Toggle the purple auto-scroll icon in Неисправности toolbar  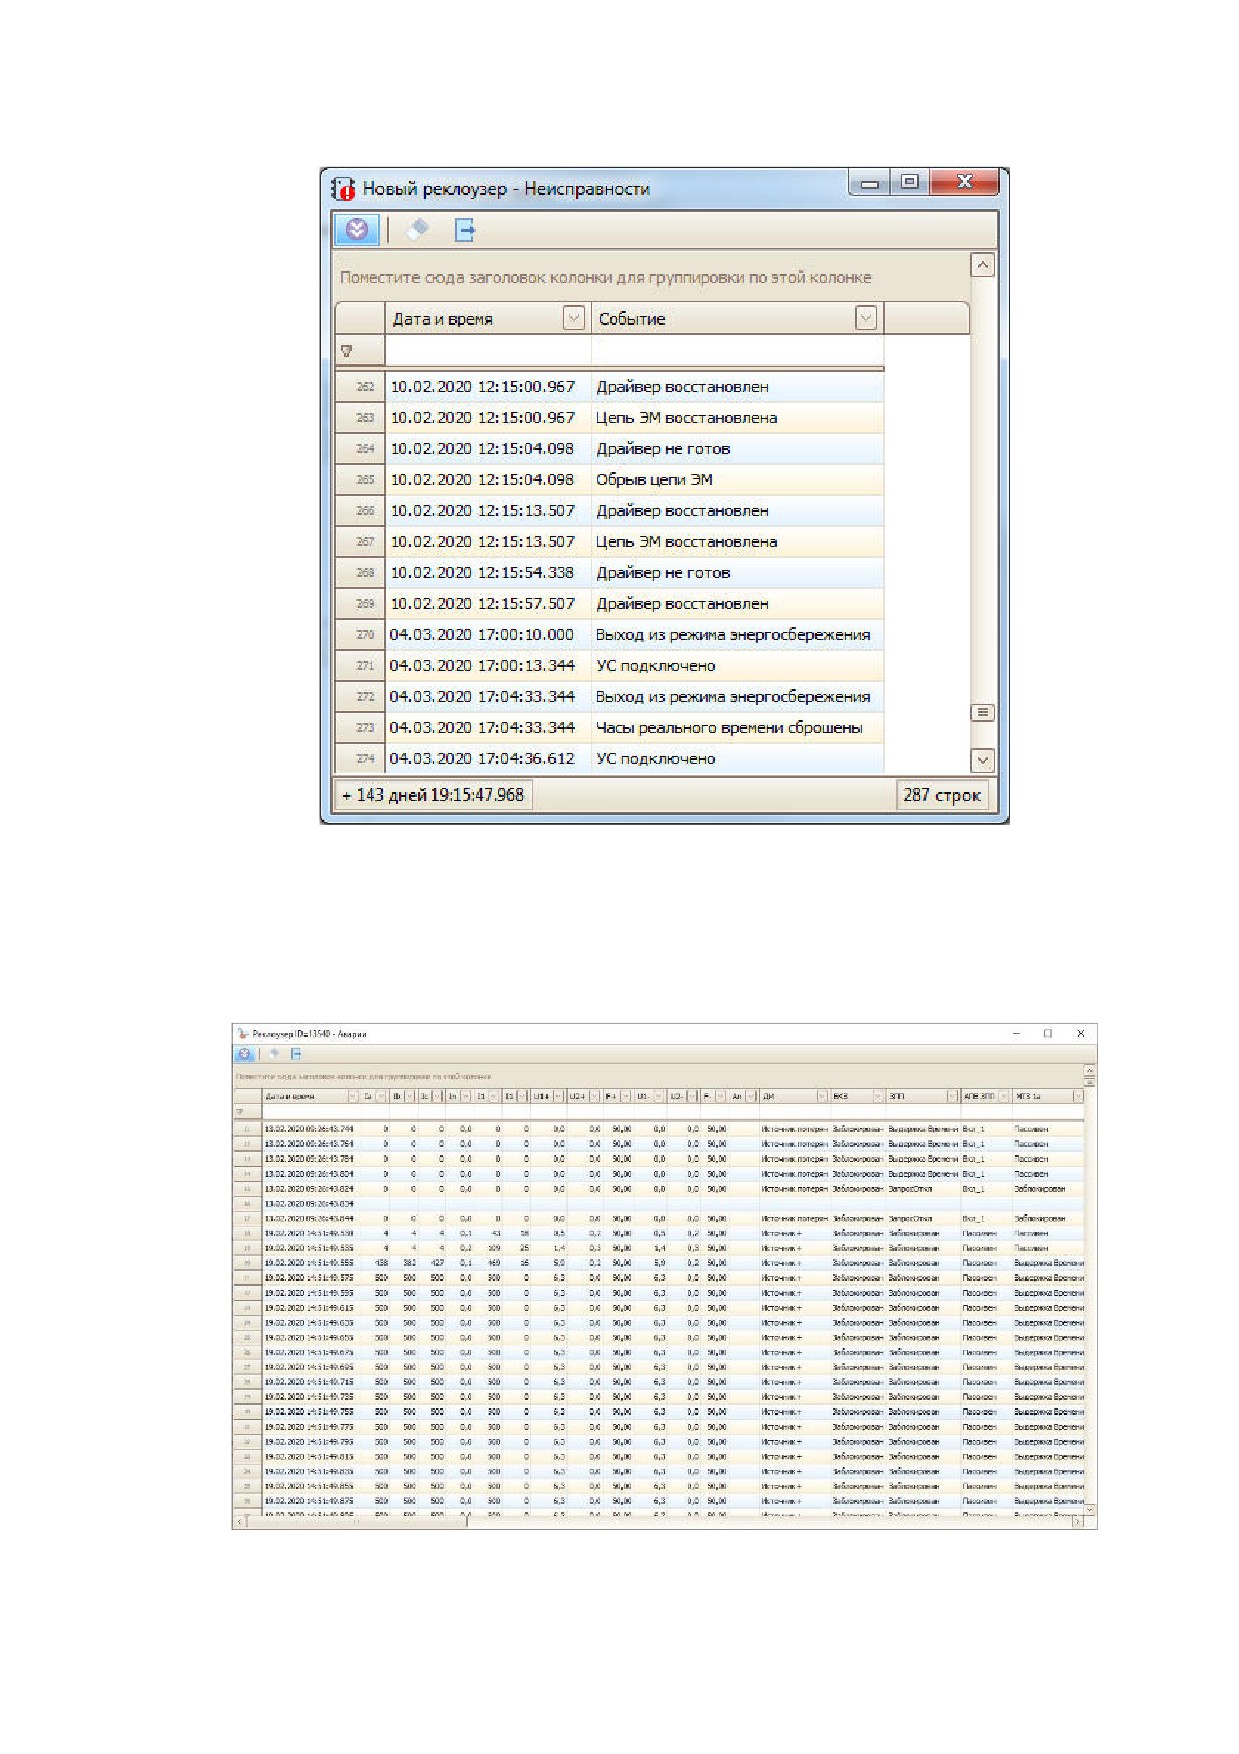pyautogui.click(x=357, y=230)
